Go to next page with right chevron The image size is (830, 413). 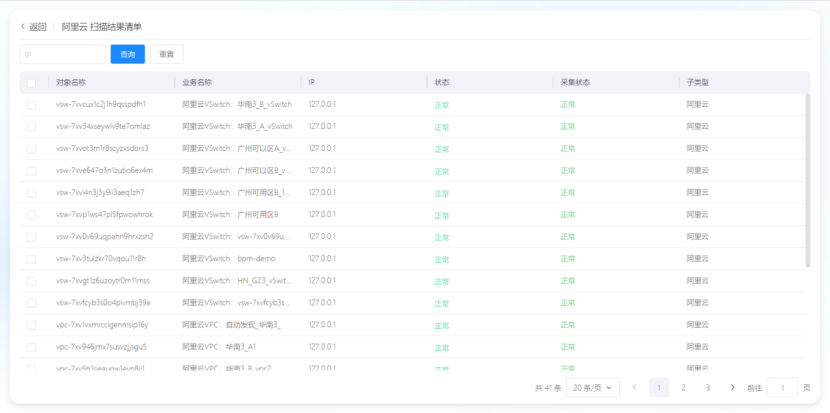pos(733,388)
